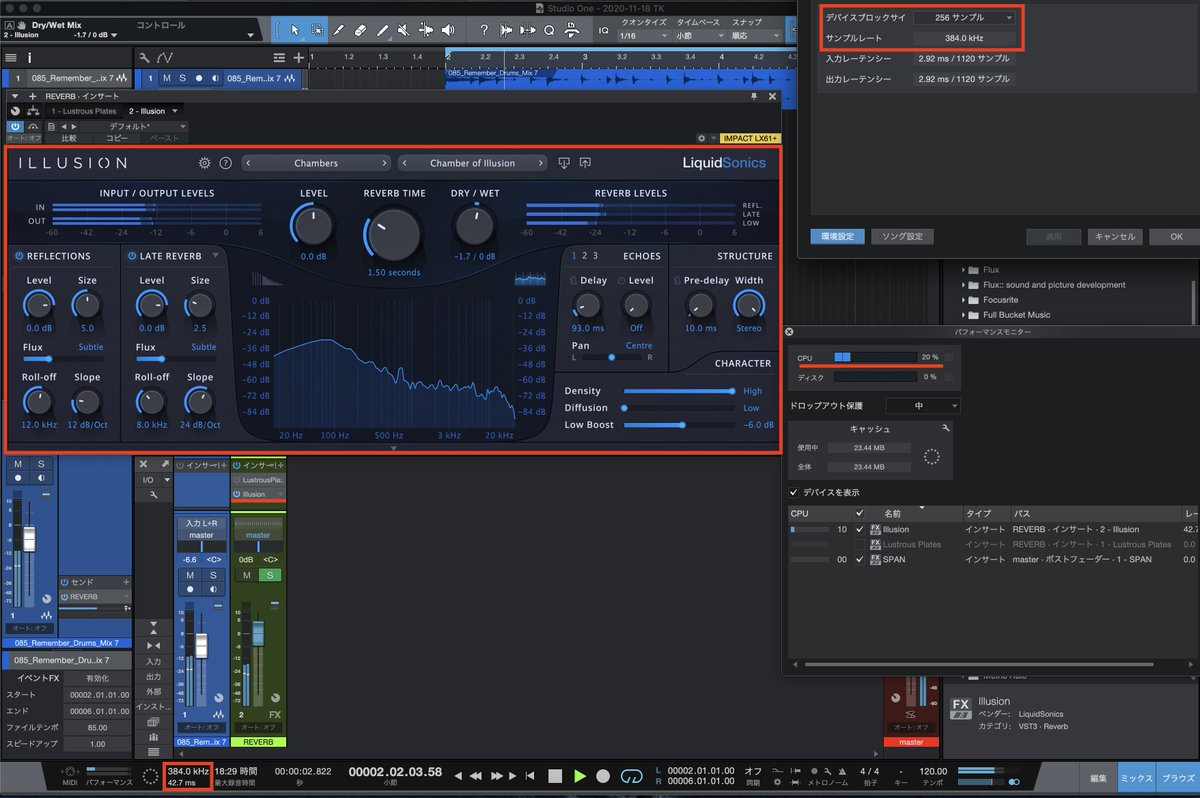Screen dimensions: 1200x798
Task: Open the Chamber of Illusion preset dropdown
Action: (x=473, y=163)
